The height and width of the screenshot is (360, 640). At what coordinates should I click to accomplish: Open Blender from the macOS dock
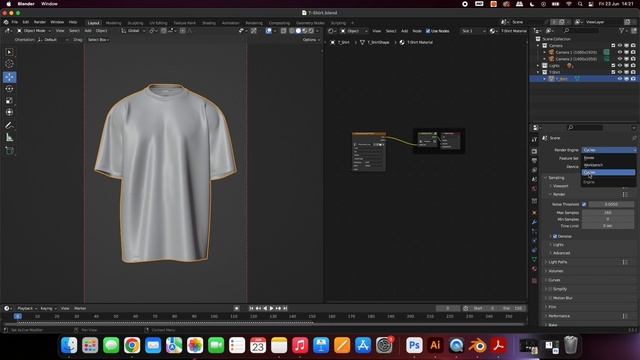point(477,346)
